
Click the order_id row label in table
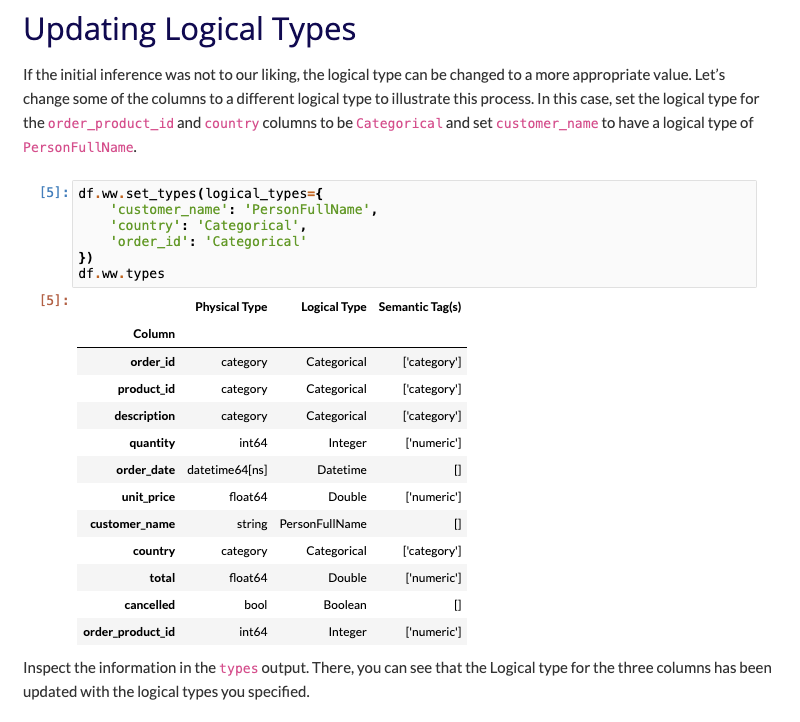point(153,361)
